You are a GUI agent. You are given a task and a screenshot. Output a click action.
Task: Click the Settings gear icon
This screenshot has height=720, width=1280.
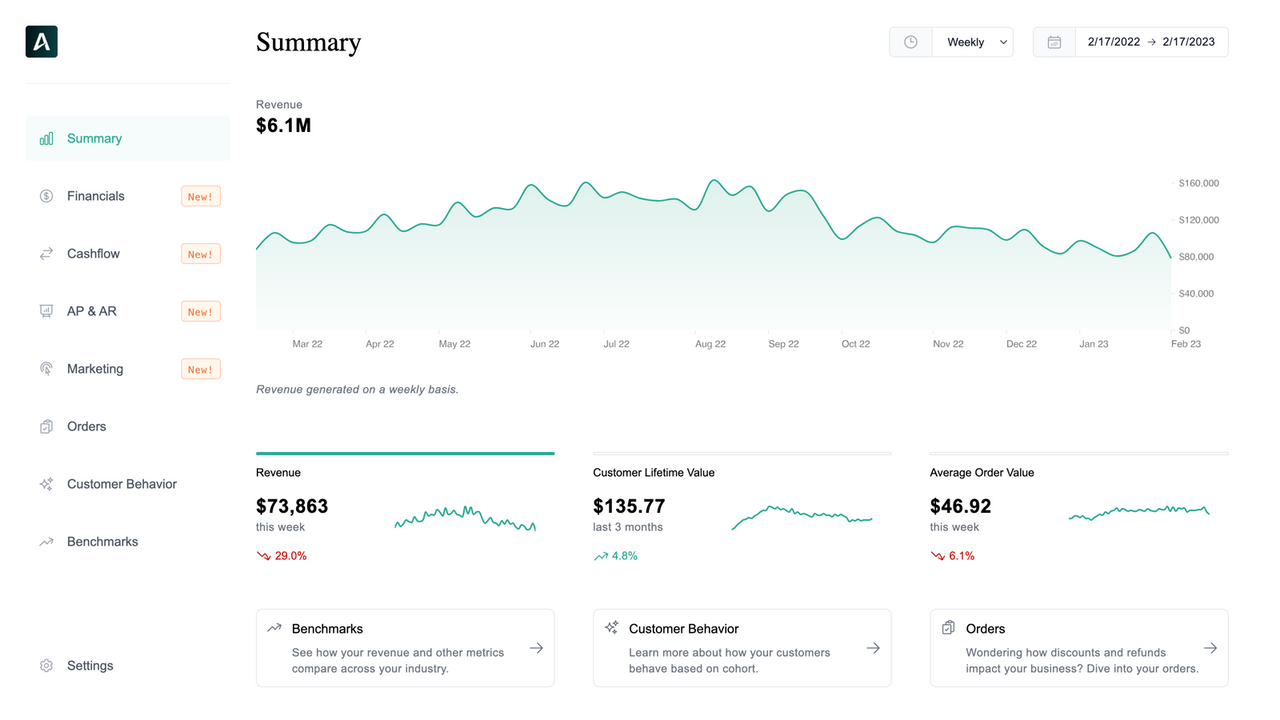46,666
